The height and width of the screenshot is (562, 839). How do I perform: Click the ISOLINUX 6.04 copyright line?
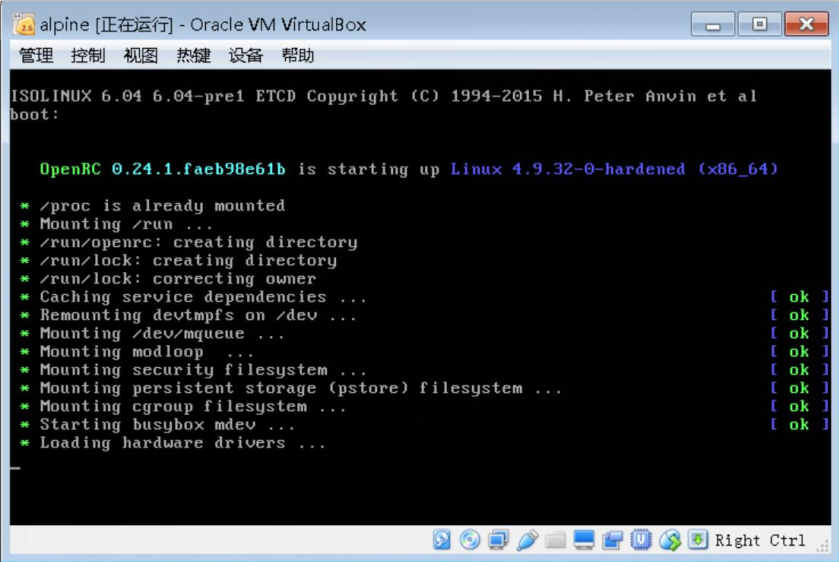click(x=384, y=96)
